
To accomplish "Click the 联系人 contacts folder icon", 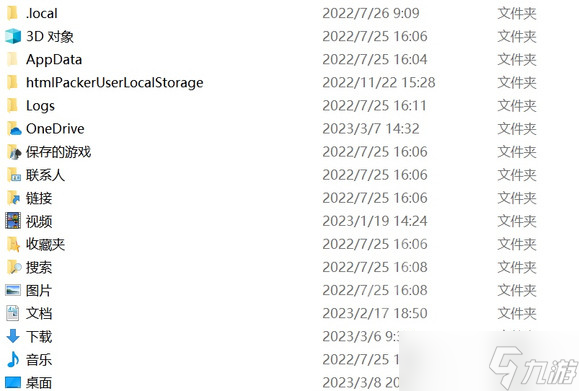I will click(14, 175).
